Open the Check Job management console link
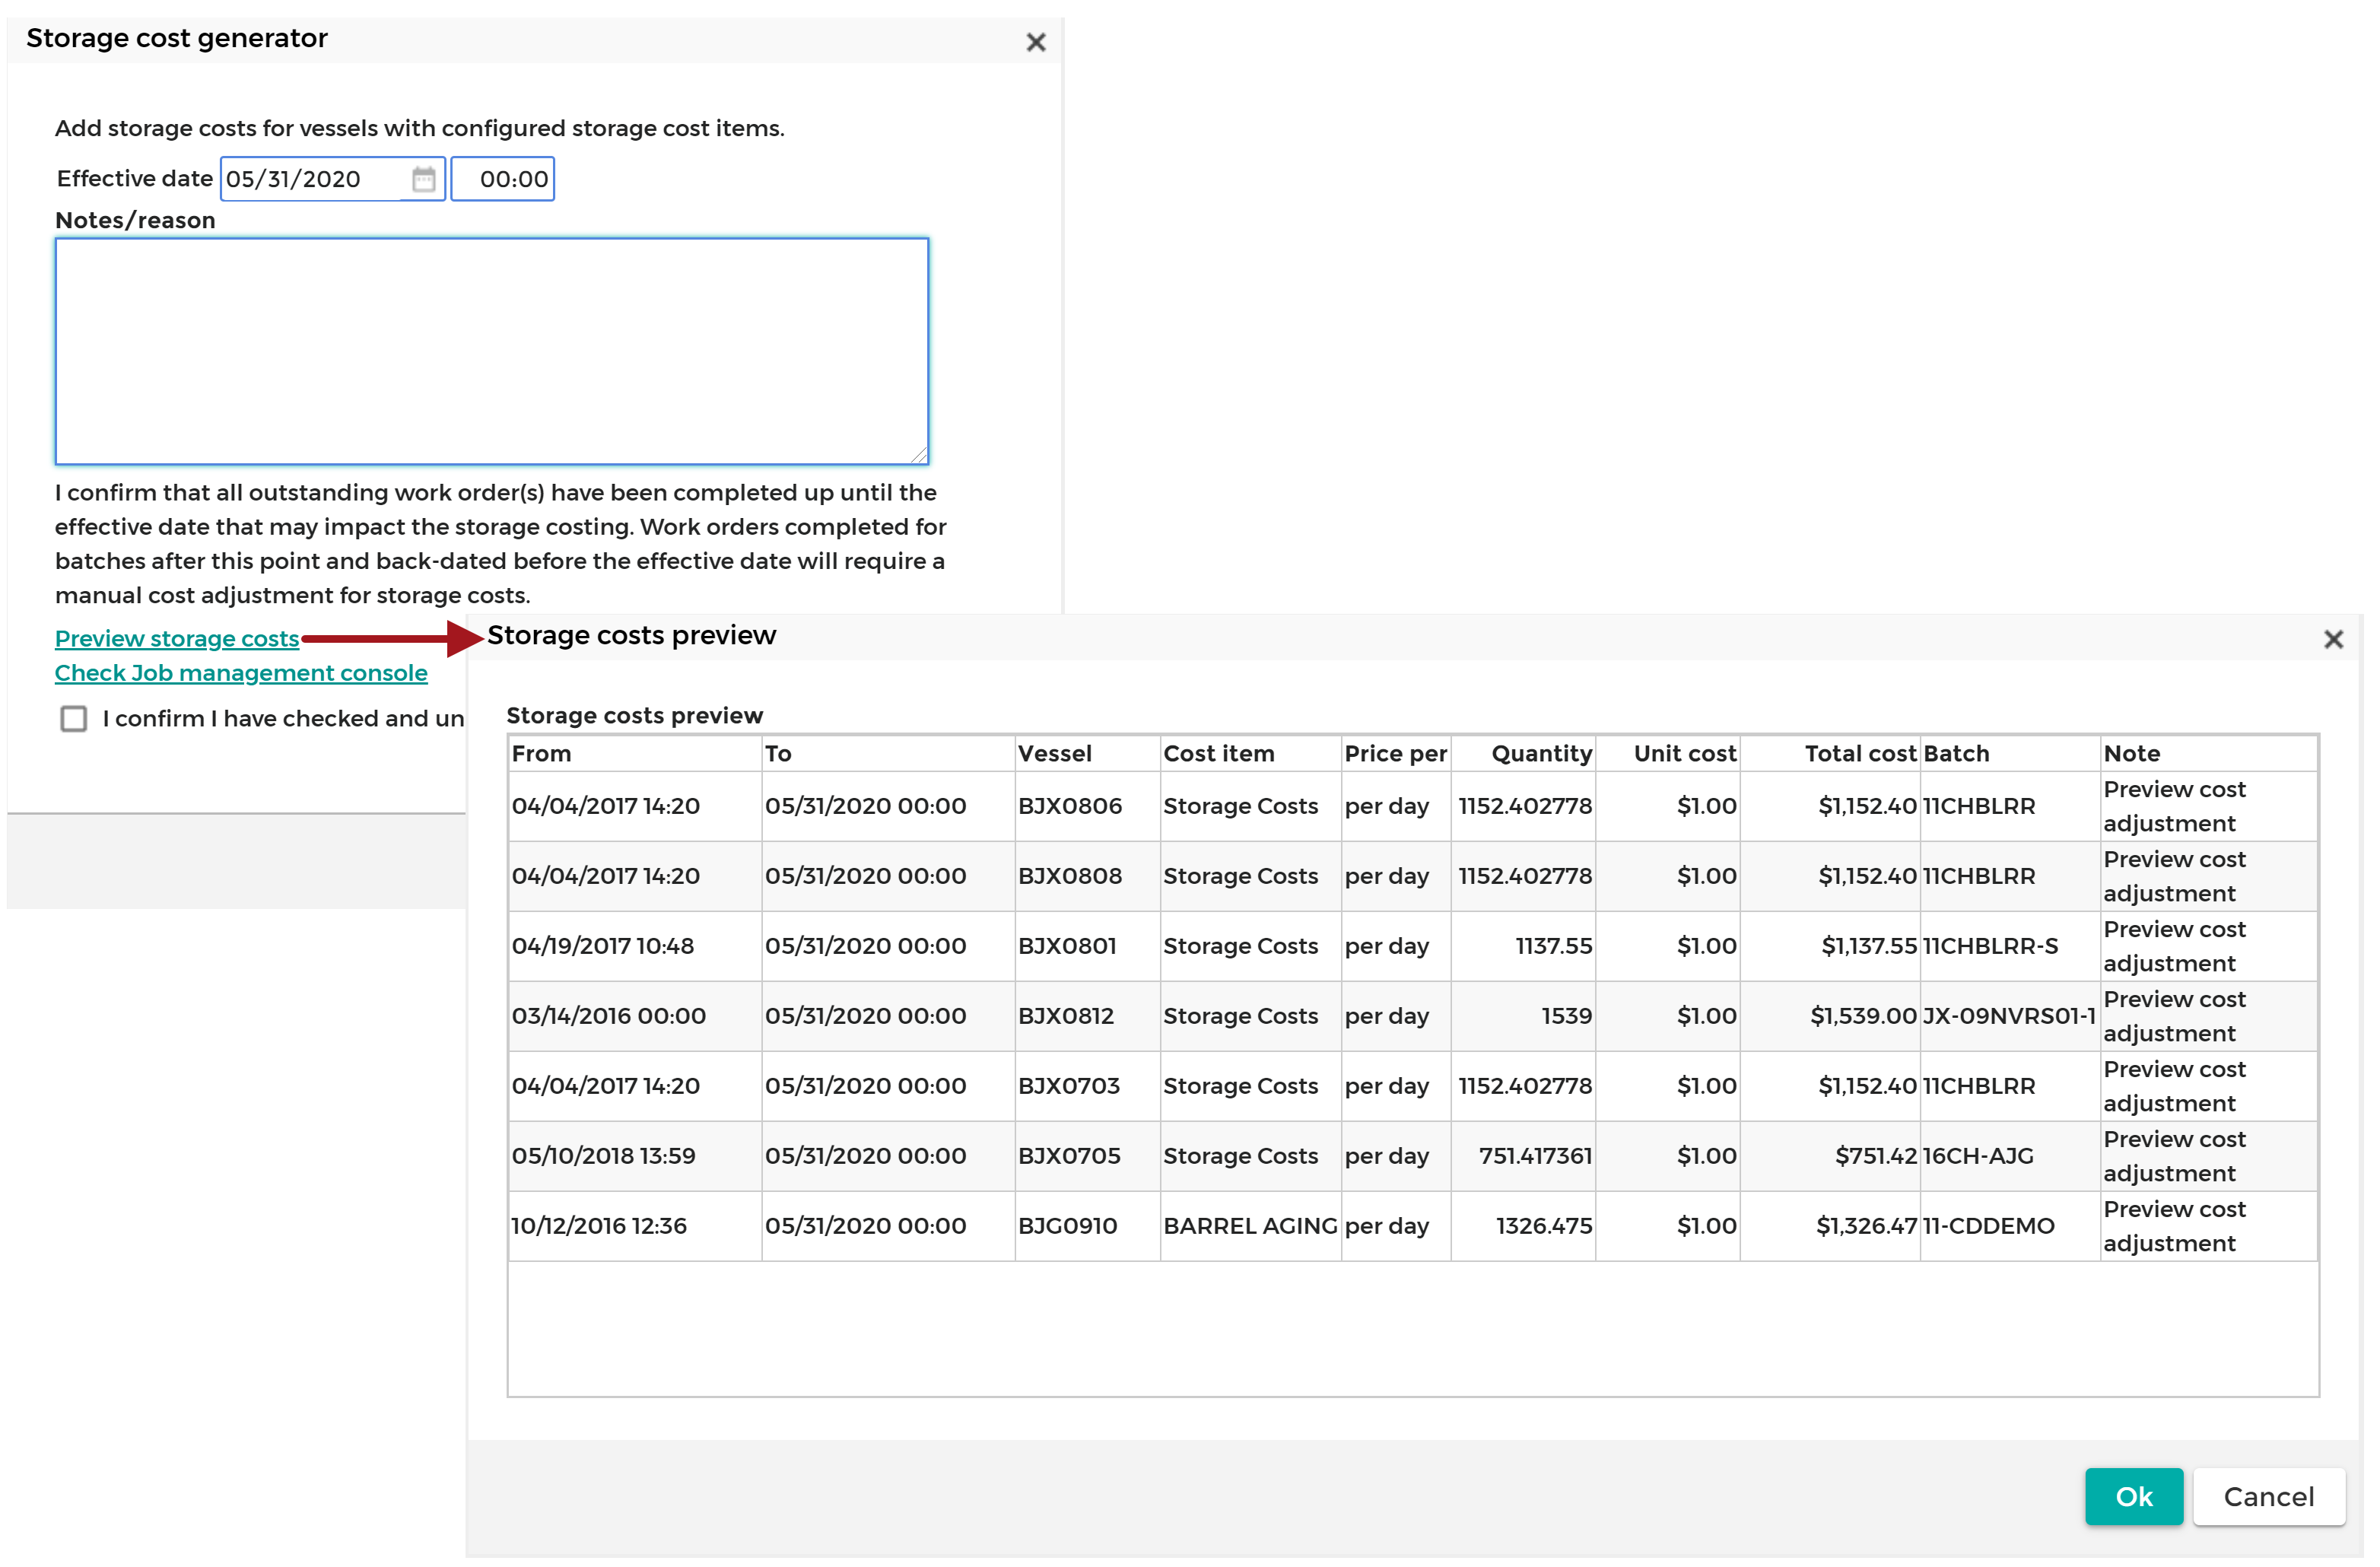This screenshot has width=2380, height=1567. click(x=241, y=674)
